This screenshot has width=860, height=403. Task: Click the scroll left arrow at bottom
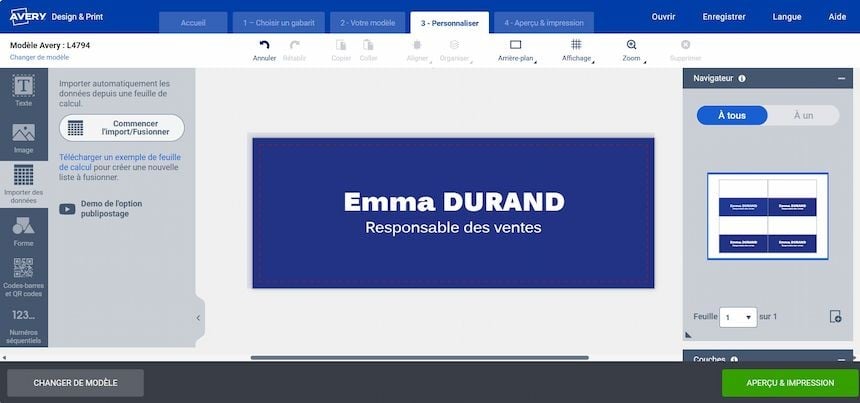pyautogui.click(x=4, y=357)
